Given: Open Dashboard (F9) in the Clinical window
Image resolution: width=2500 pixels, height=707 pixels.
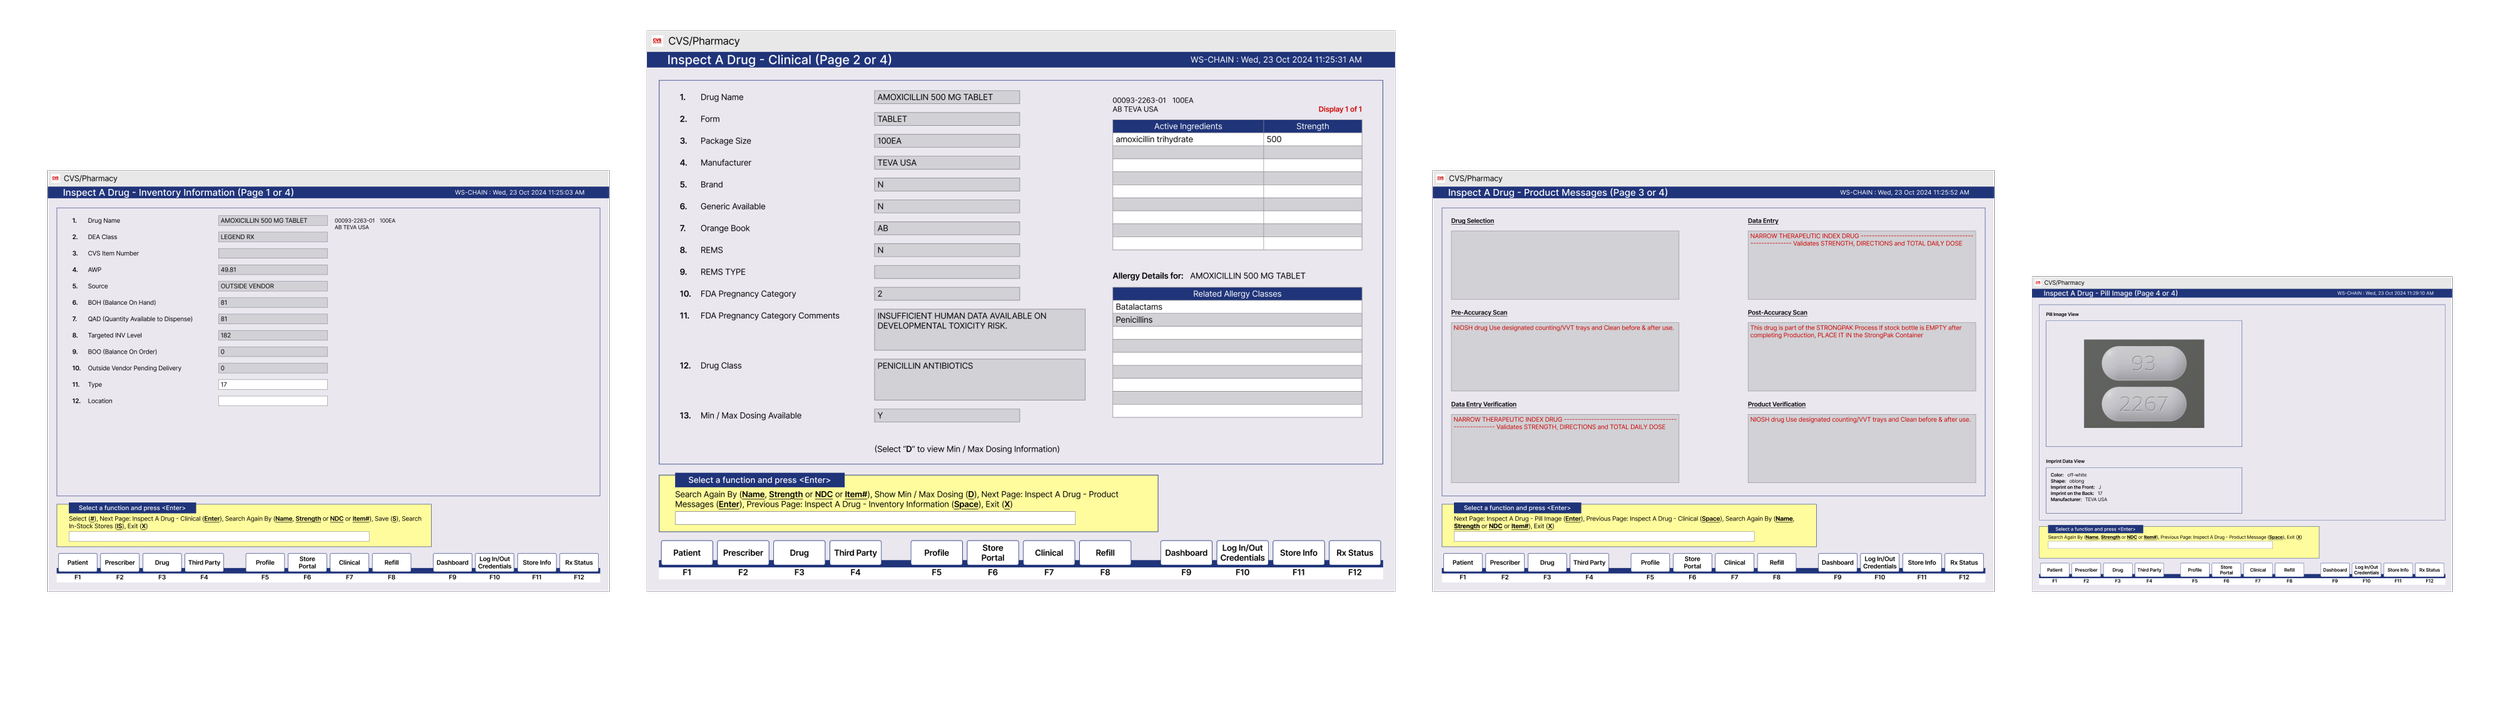Looking at the screenshot, I should click(x=1186, y=553).
